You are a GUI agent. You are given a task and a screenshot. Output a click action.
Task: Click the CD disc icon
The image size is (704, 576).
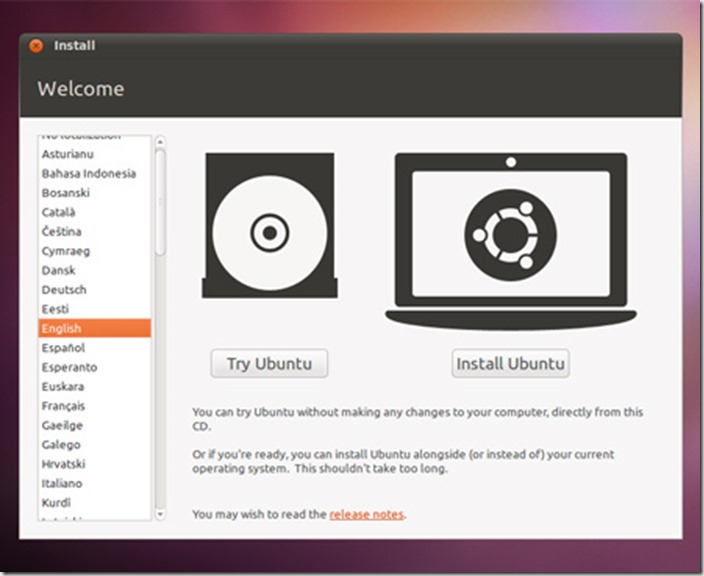pos(269,225)
